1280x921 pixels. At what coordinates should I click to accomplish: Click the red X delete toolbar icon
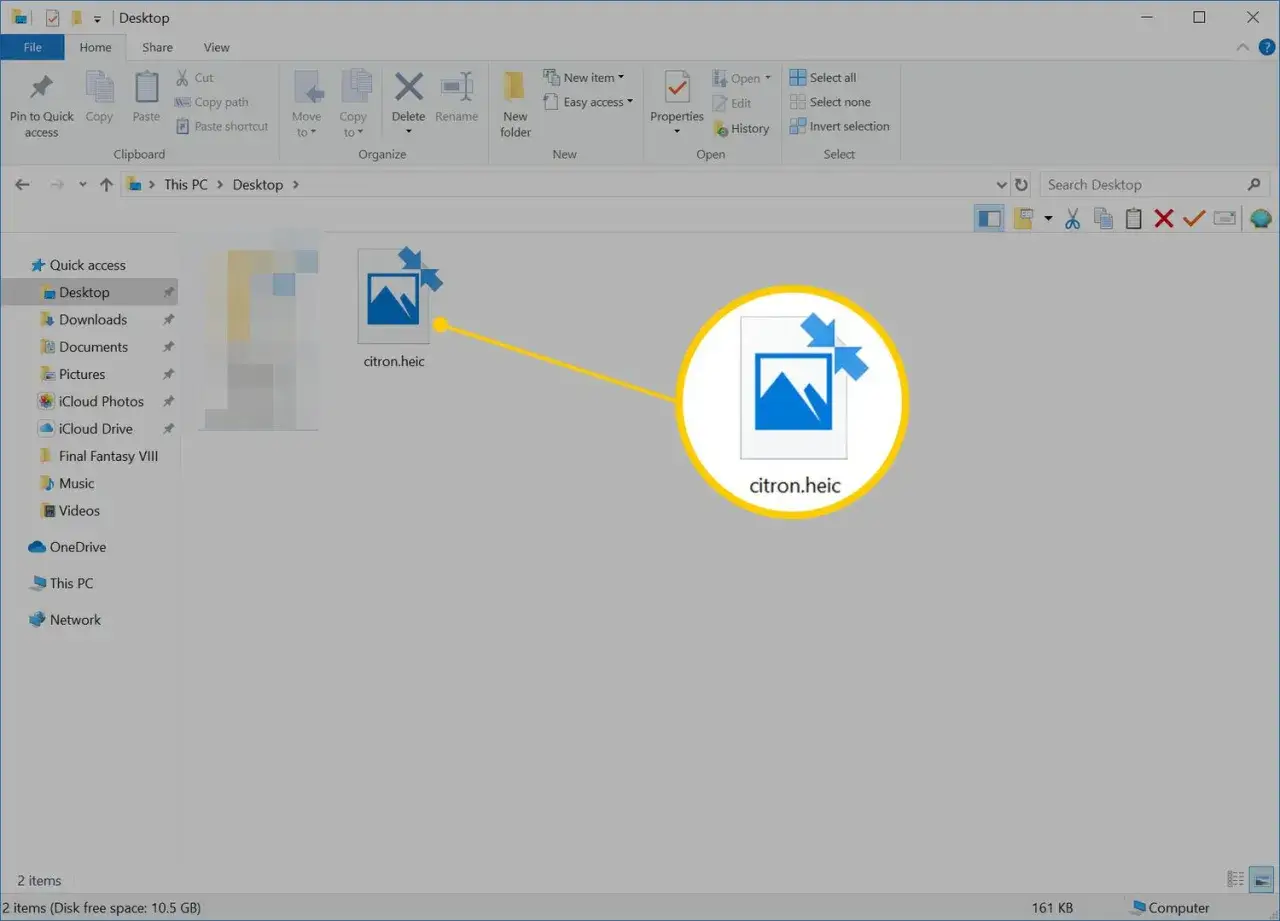(1163, 219)
